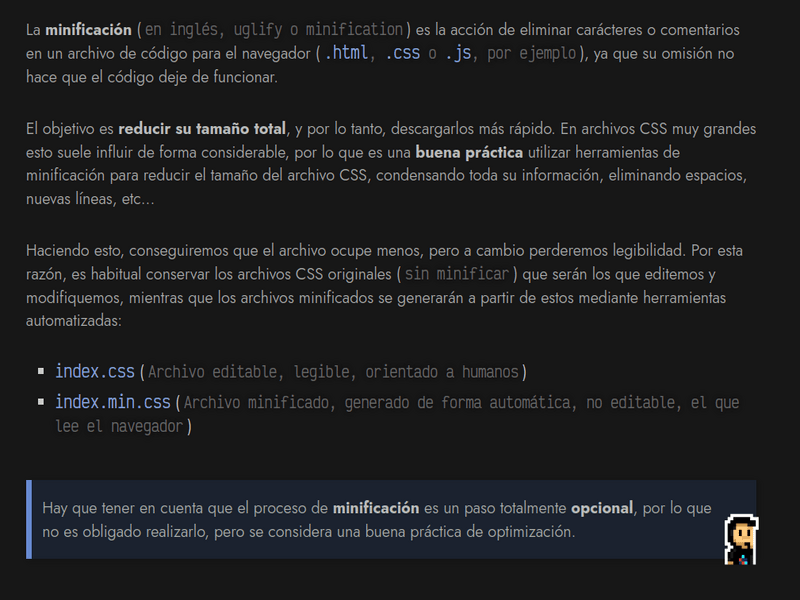Click the text por ejemplo in gray

pos(531,54)
